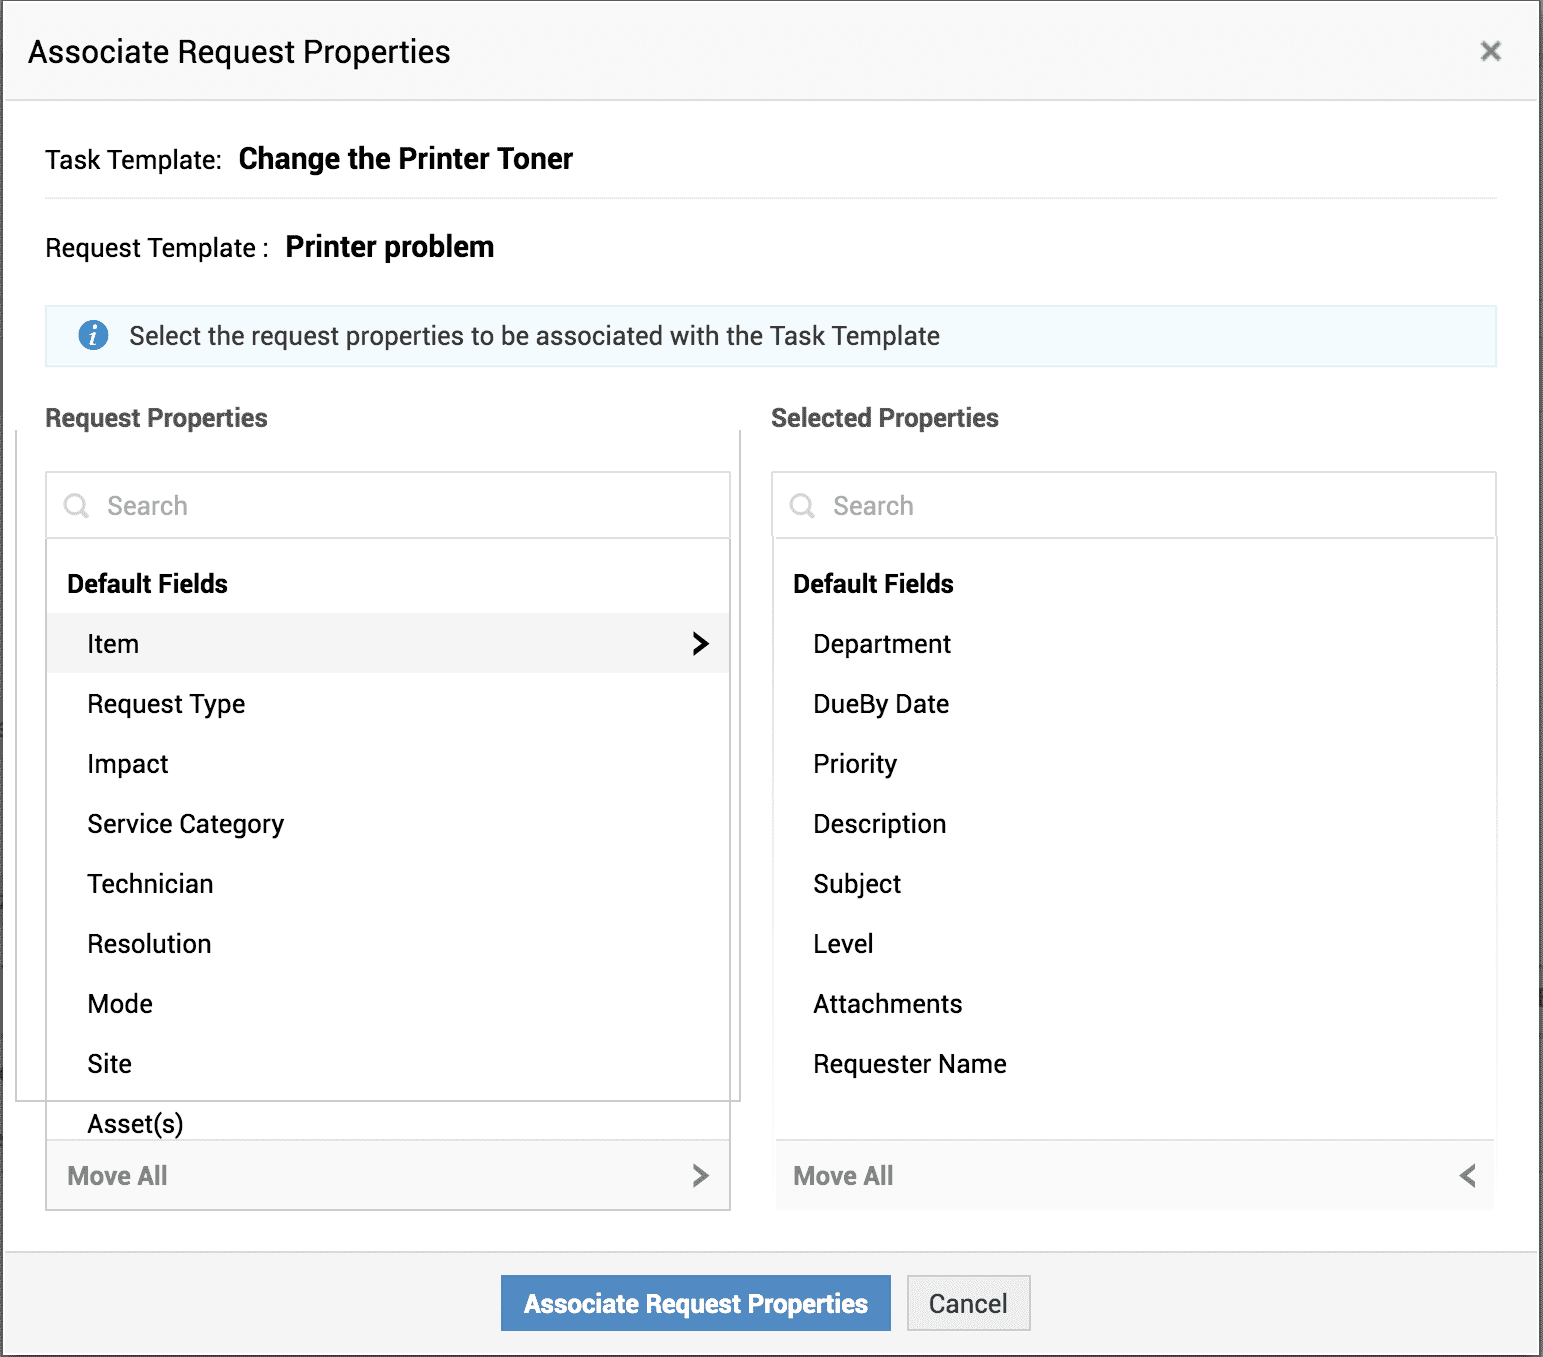1543x1357 pixels.
Task: Cancel the property association
Action: pos(967,1303)
